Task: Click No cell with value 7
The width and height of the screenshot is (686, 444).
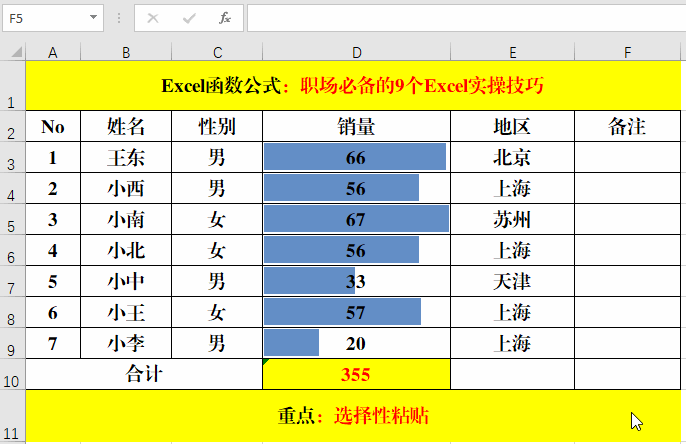Action: pyautogui.click(x=53, y=344)
